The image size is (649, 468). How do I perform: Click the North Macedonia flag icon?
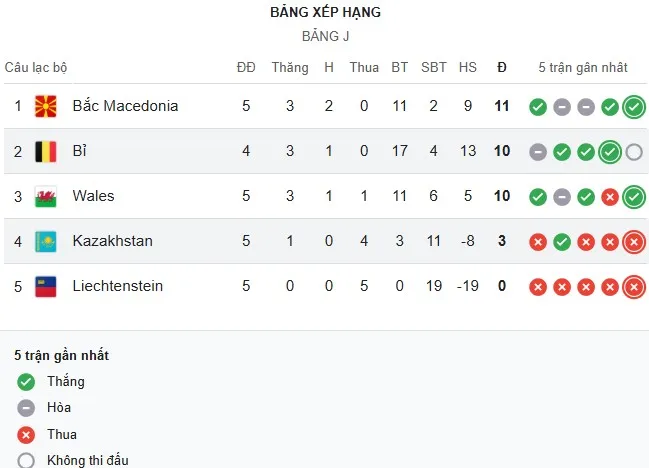point(45,106)
